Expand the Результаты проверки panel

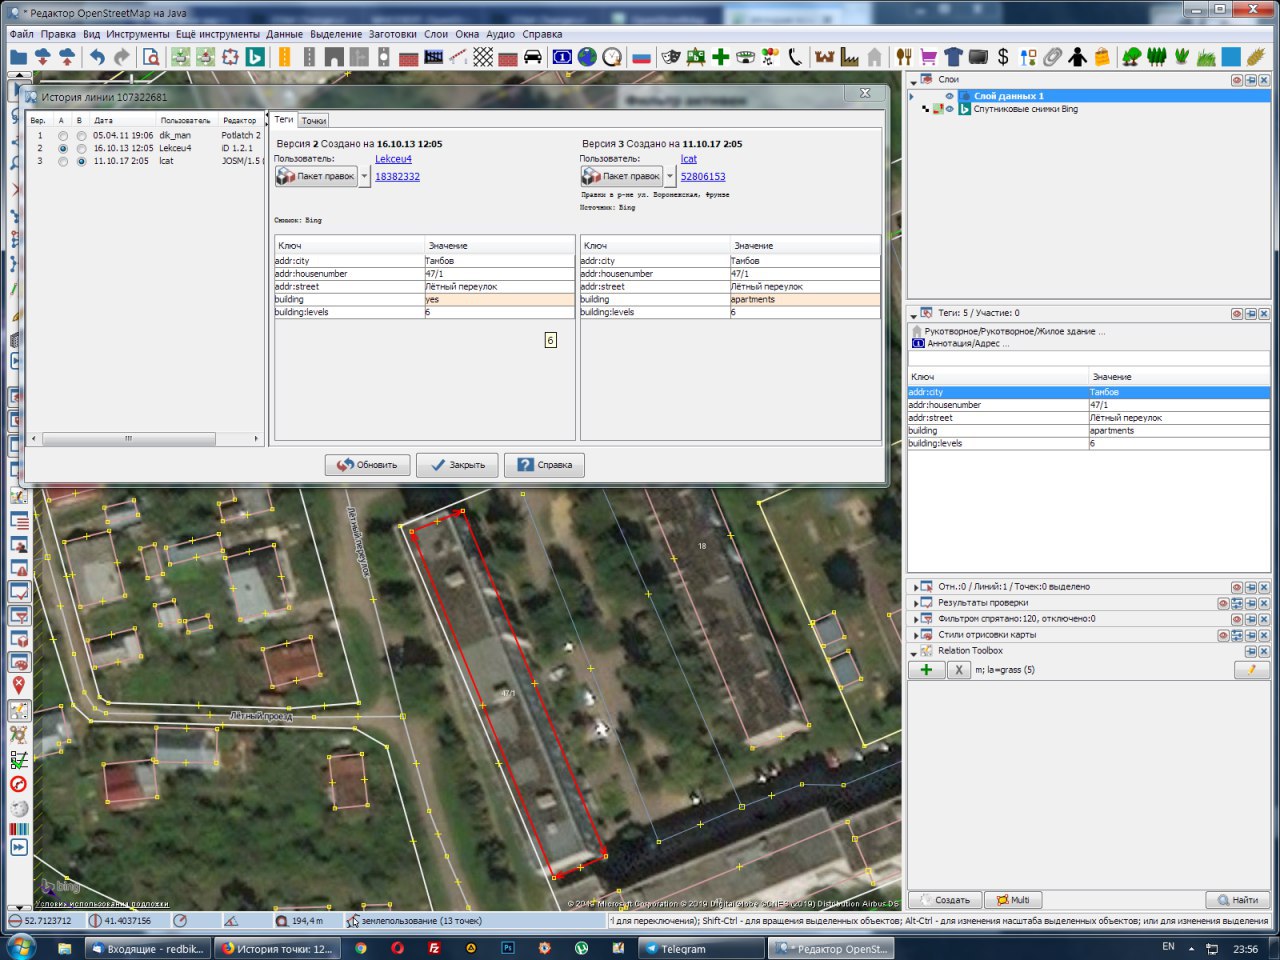click(x=914, y=603)
